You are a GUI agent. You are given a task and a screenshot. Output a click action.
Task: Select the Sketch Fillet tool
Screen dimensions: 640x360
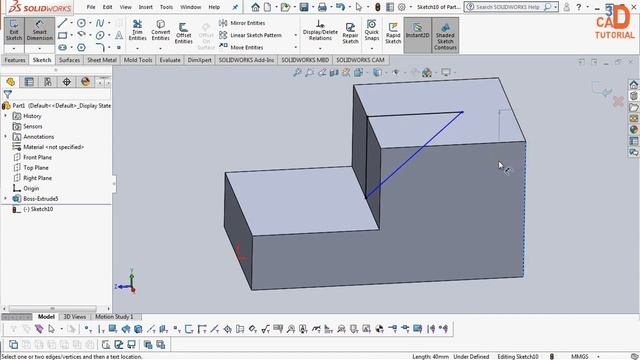(100, 48)
